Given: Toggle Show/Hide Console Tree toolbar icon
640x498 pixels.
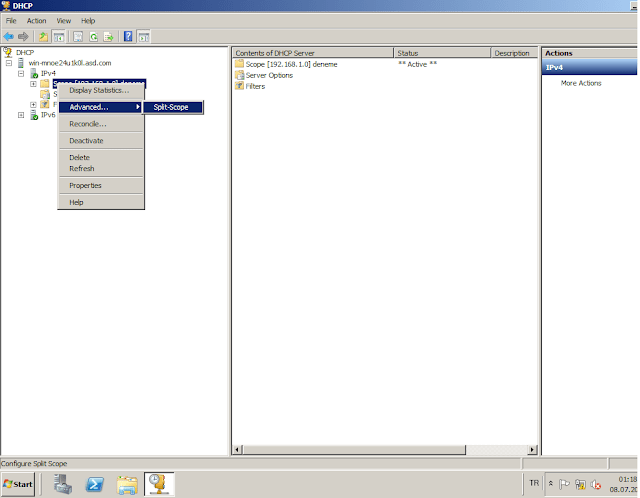Looking at the screenshot, I should [x=59, y=37].
